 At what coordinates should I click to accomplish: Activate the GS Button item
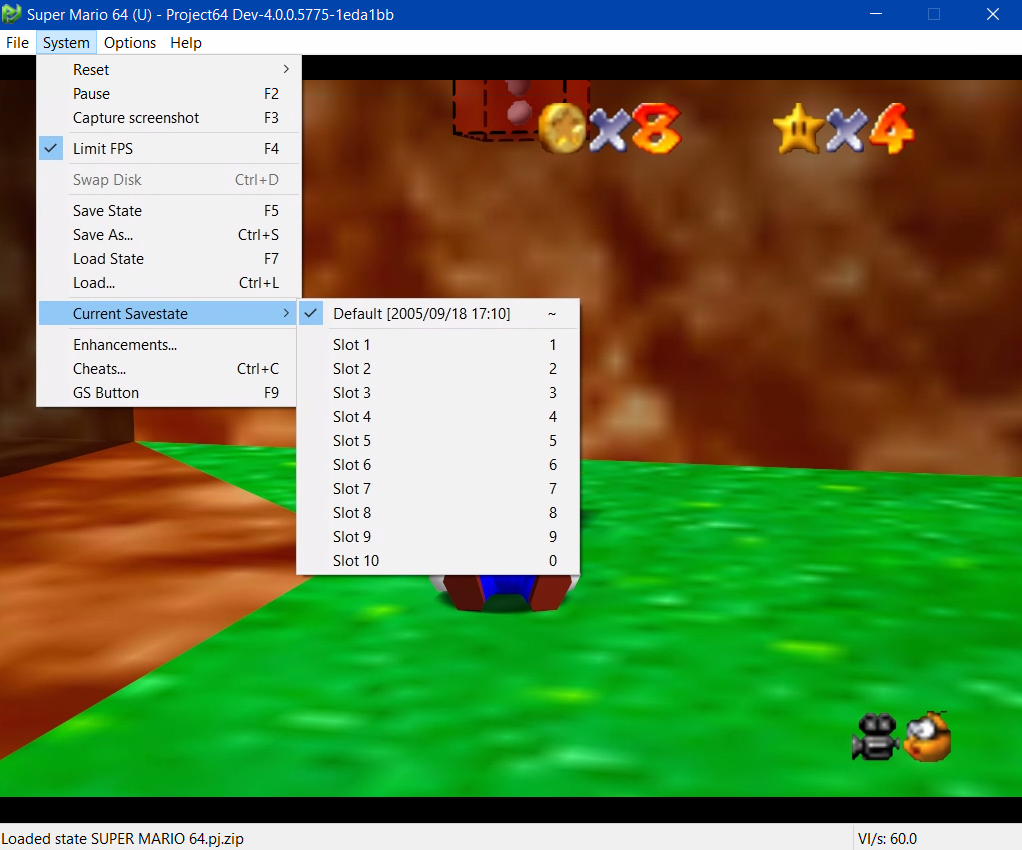pyautogui.click(x=169, y=393)
